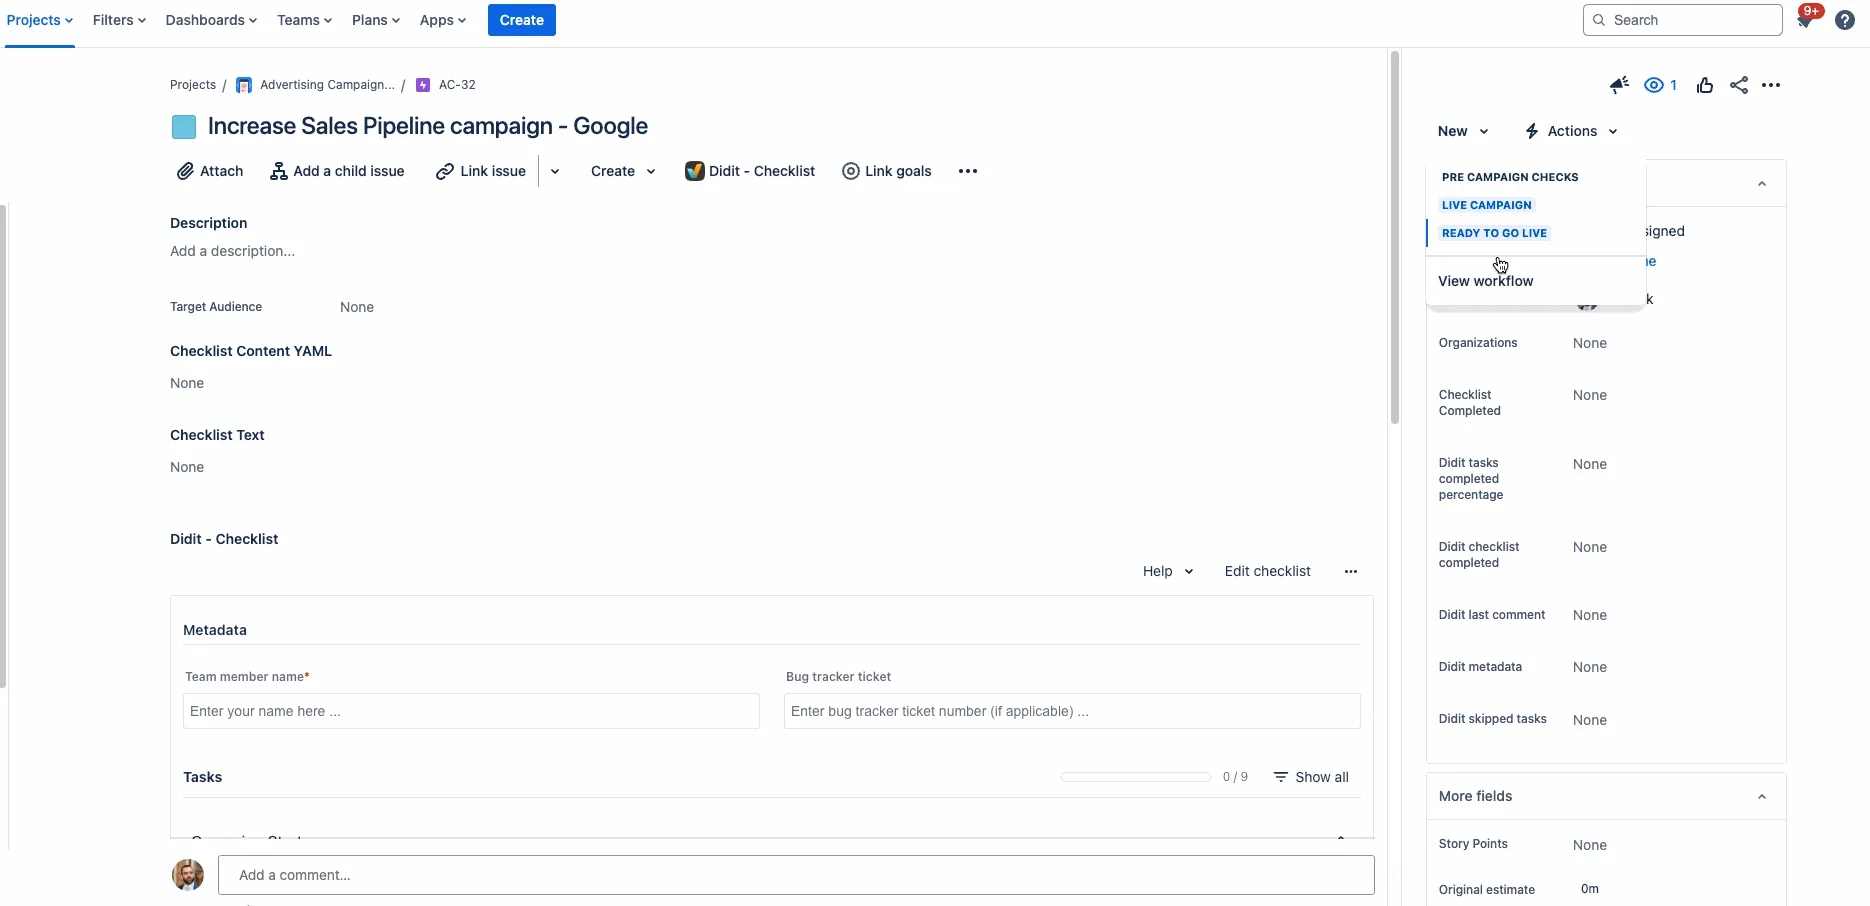This screenshot has width=1870, height=906.
Task: Click the blue Create button
Action: click(522, 20)
